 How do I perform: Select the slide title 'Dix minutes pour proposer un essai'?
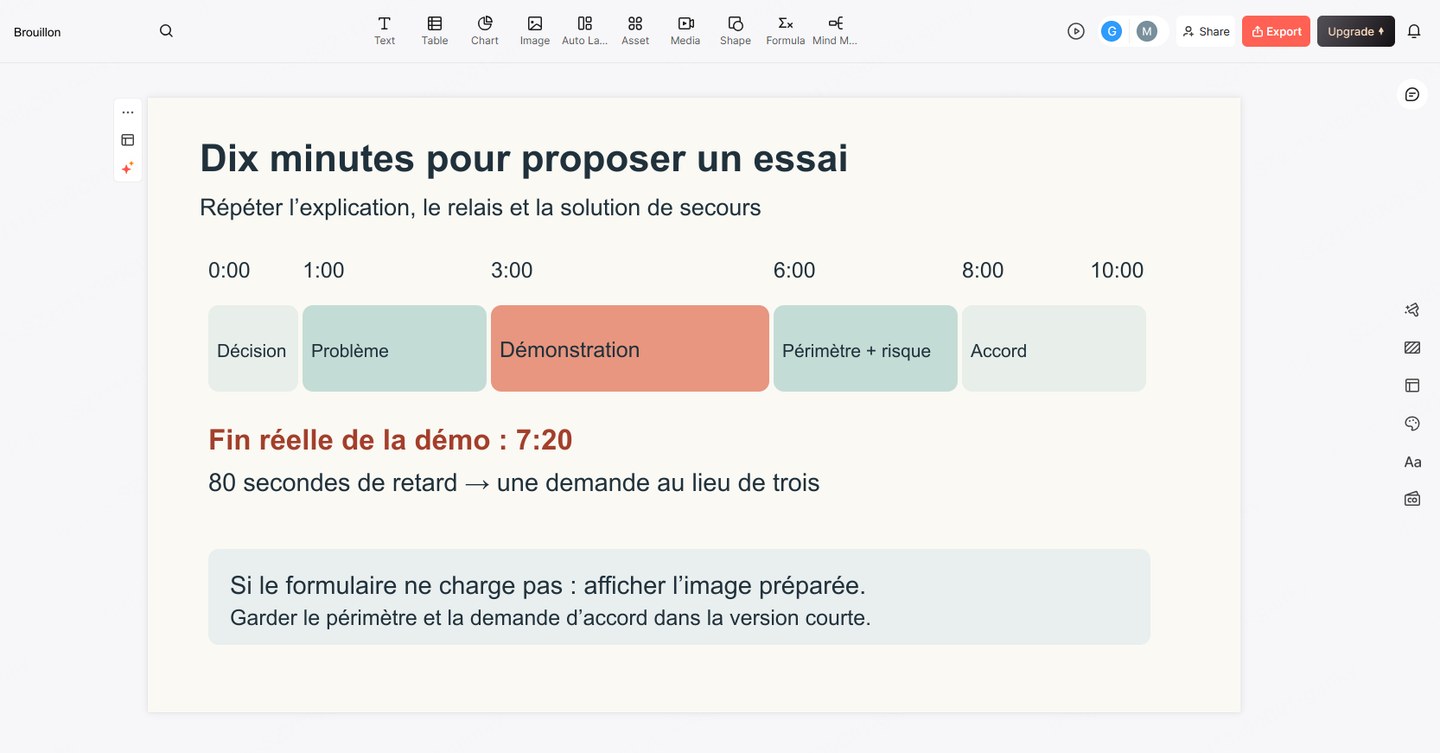(524, 158)
